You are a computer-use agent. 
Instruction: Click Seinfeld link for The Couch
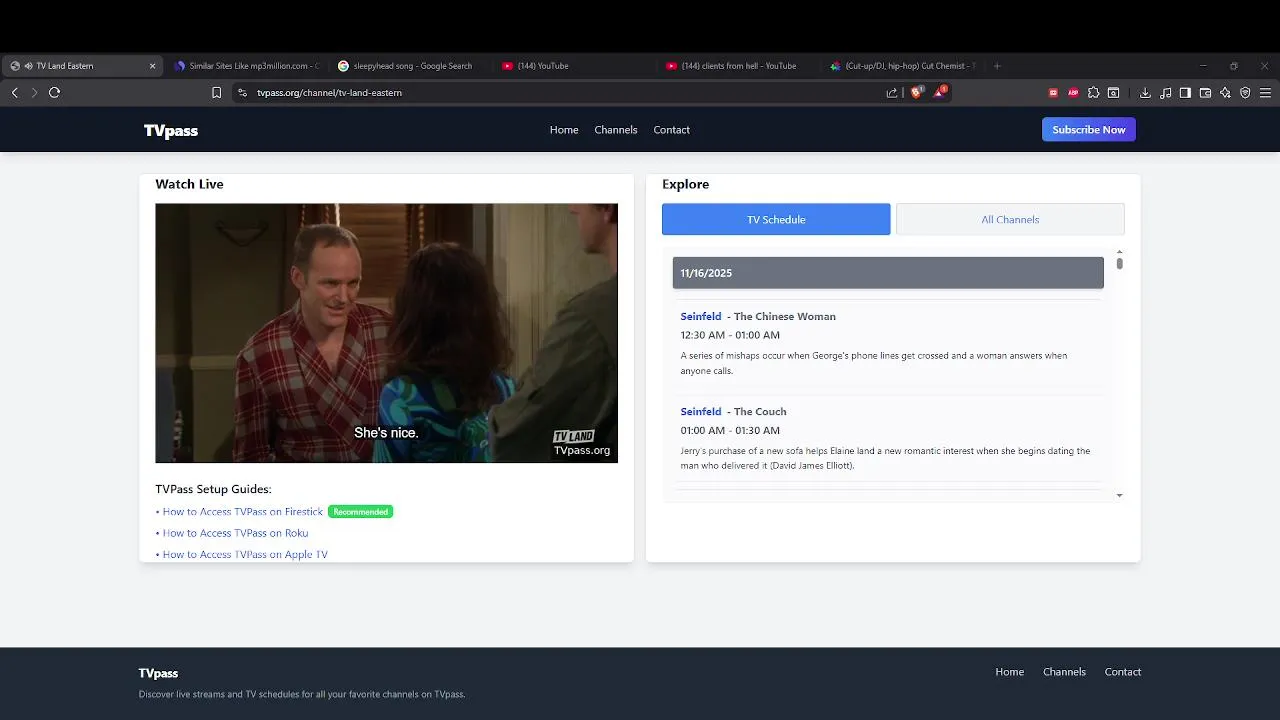coord(701,411)
